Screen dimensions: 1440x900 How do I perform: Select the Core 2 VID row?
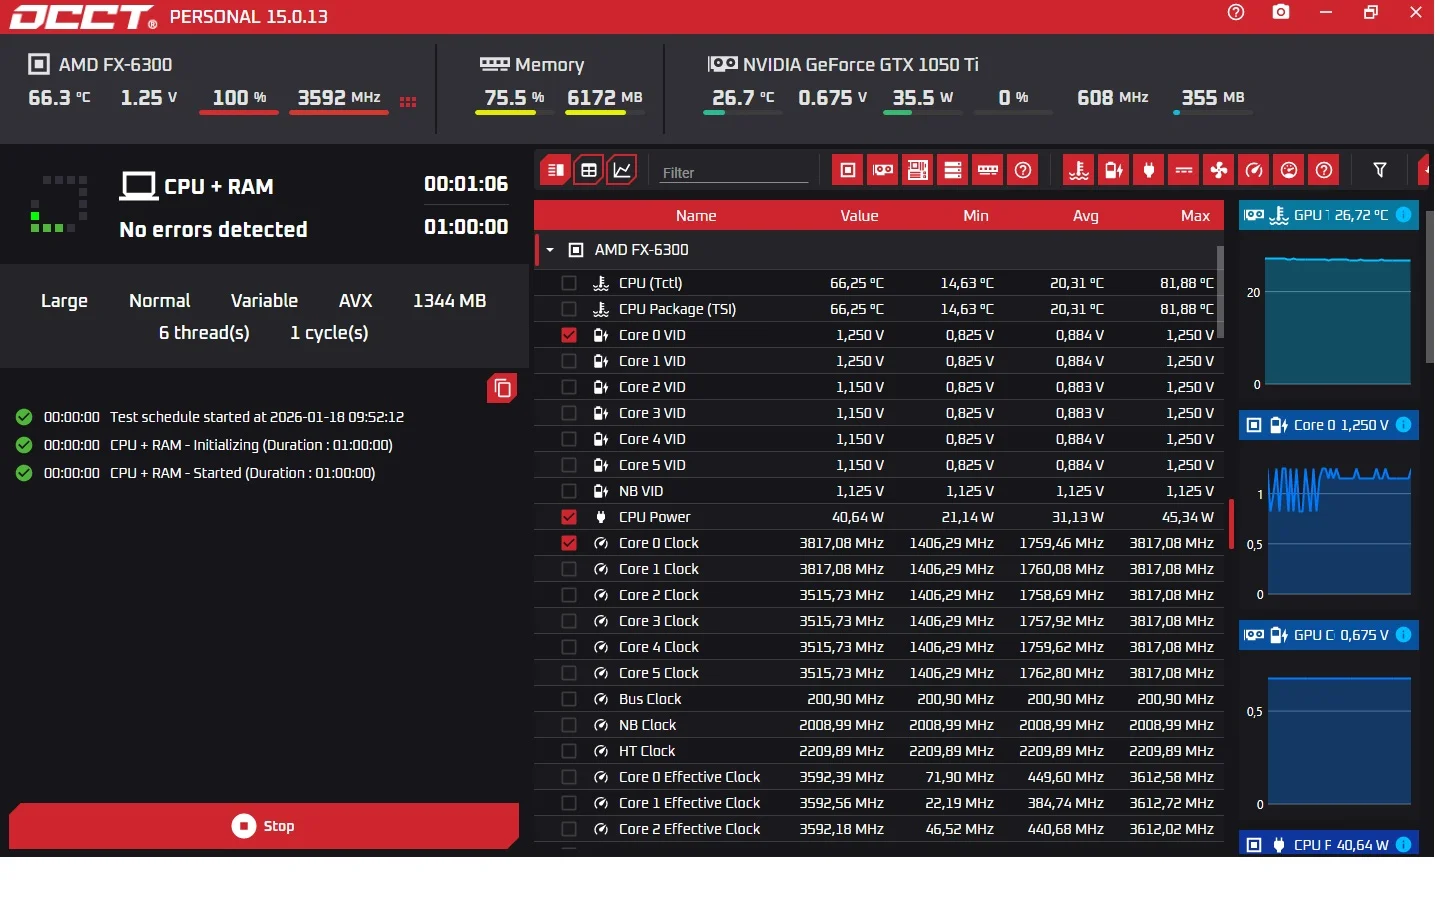tap(879, 387)
